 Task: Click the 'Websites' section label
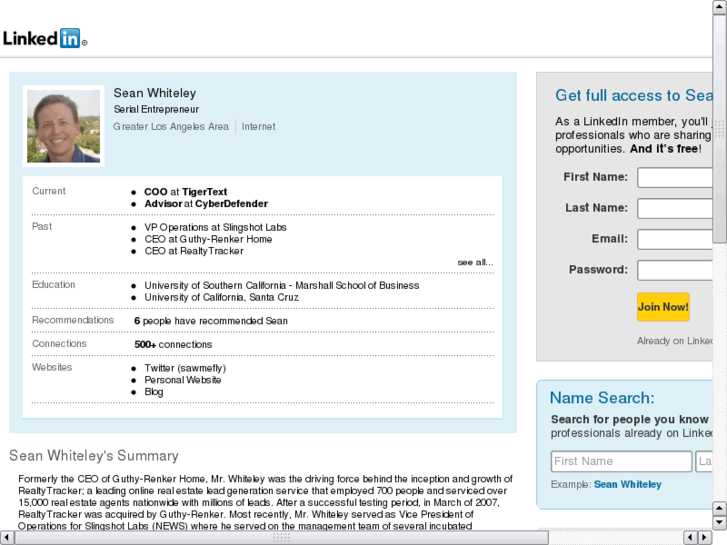click(x=52, y=367)
